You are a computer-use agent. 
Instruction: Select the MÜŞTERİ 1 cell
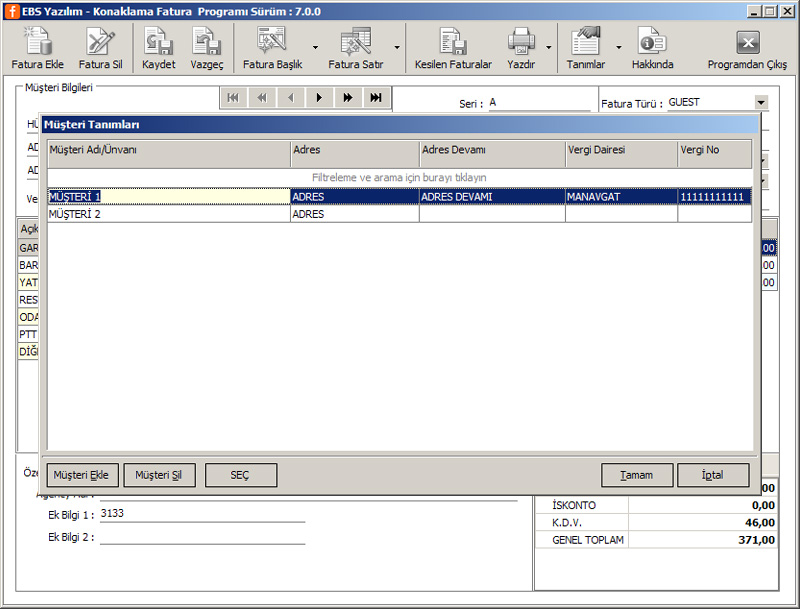coord(169,197)
